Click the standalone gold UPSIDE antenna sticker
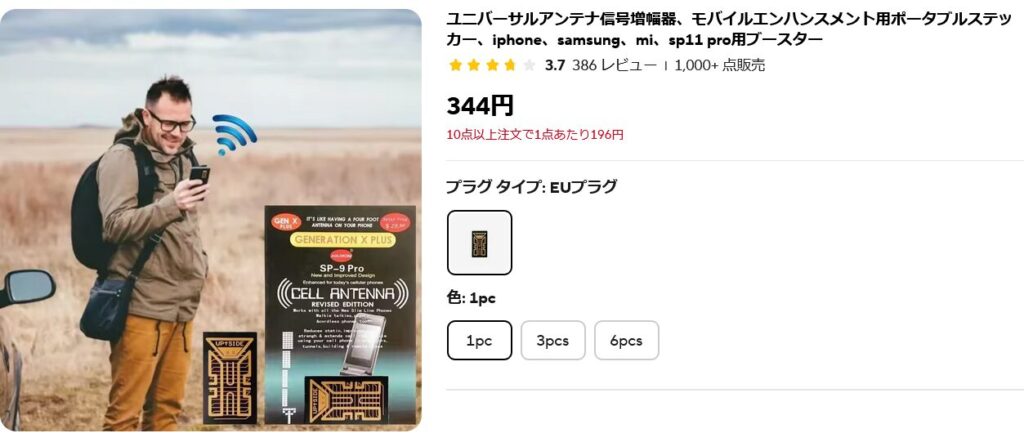Image resolution: width=1024 pixels, height=442 pixels. (x=229, y=379)
